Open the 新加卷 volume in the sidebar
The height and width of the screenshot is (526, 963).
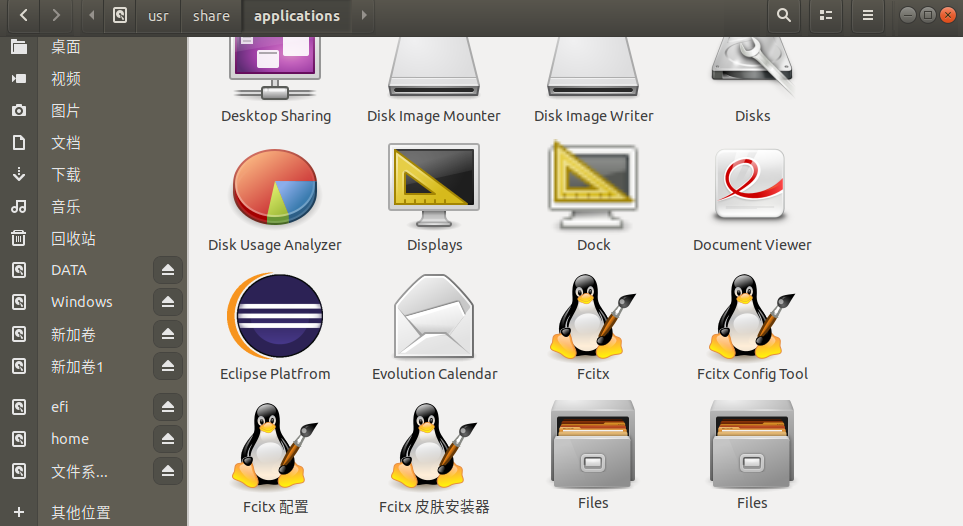point(73,334)
